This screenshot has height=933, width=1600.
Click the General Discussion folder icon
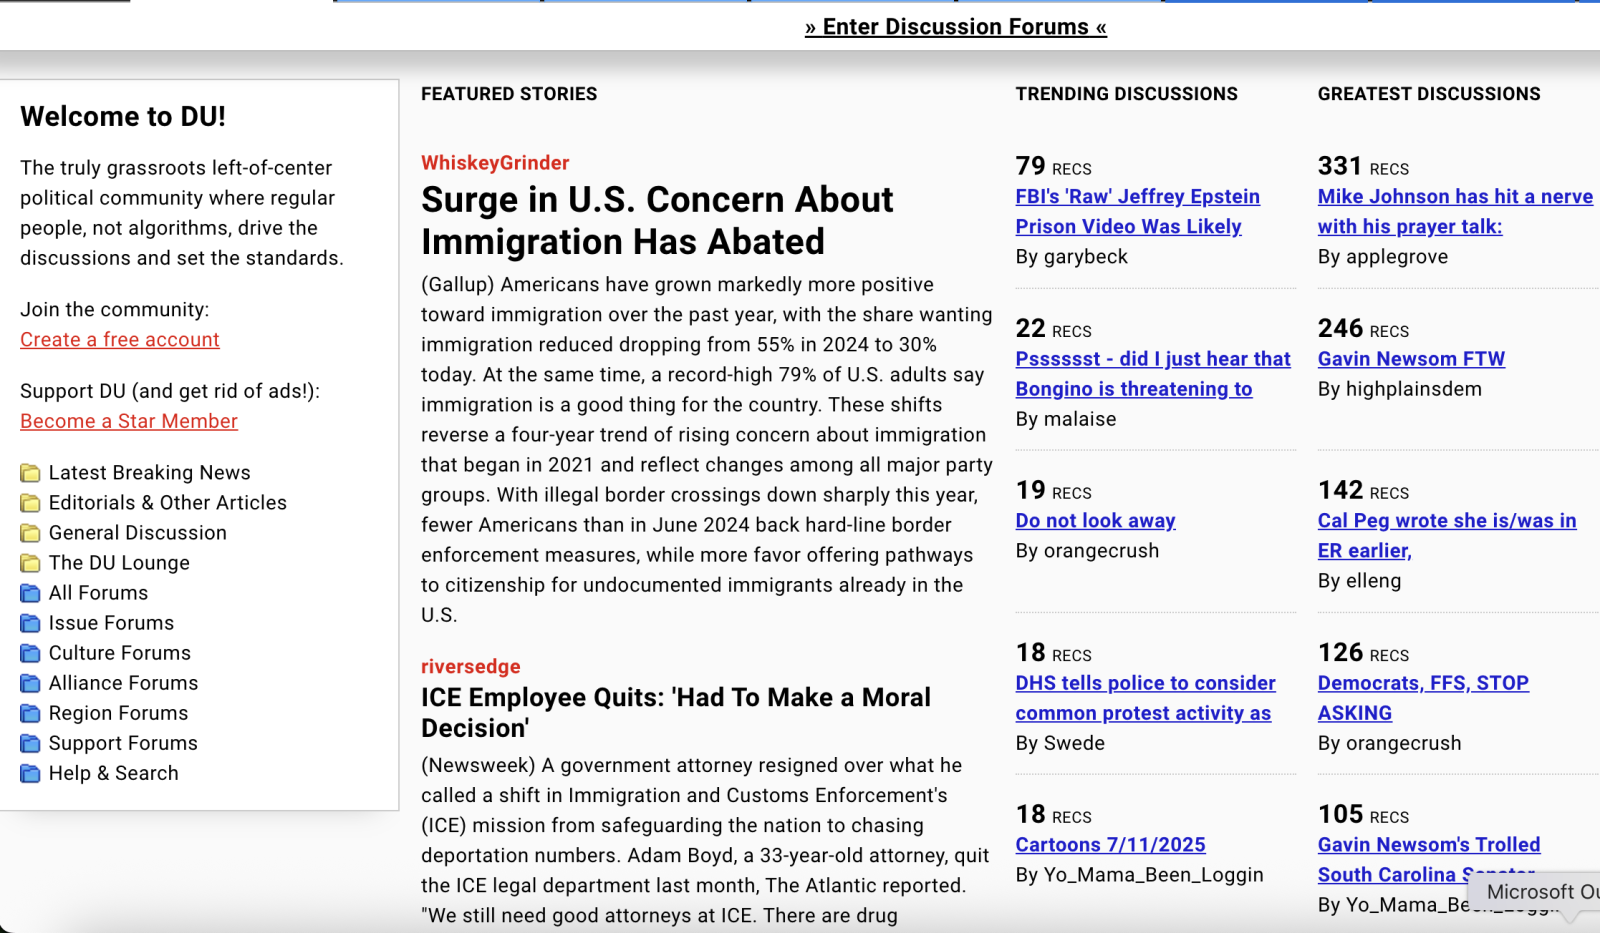(x=31, y=533)
